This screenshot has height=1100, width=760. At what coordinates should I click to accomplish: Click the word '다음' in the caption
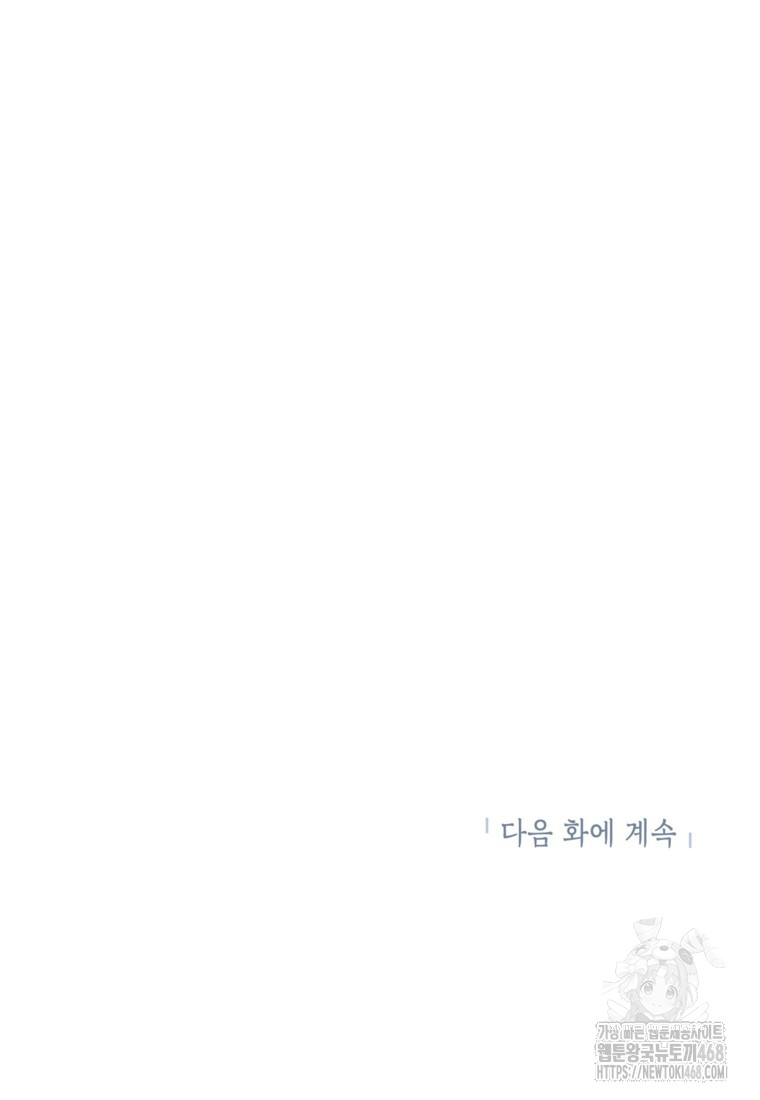tap(524, 833)
